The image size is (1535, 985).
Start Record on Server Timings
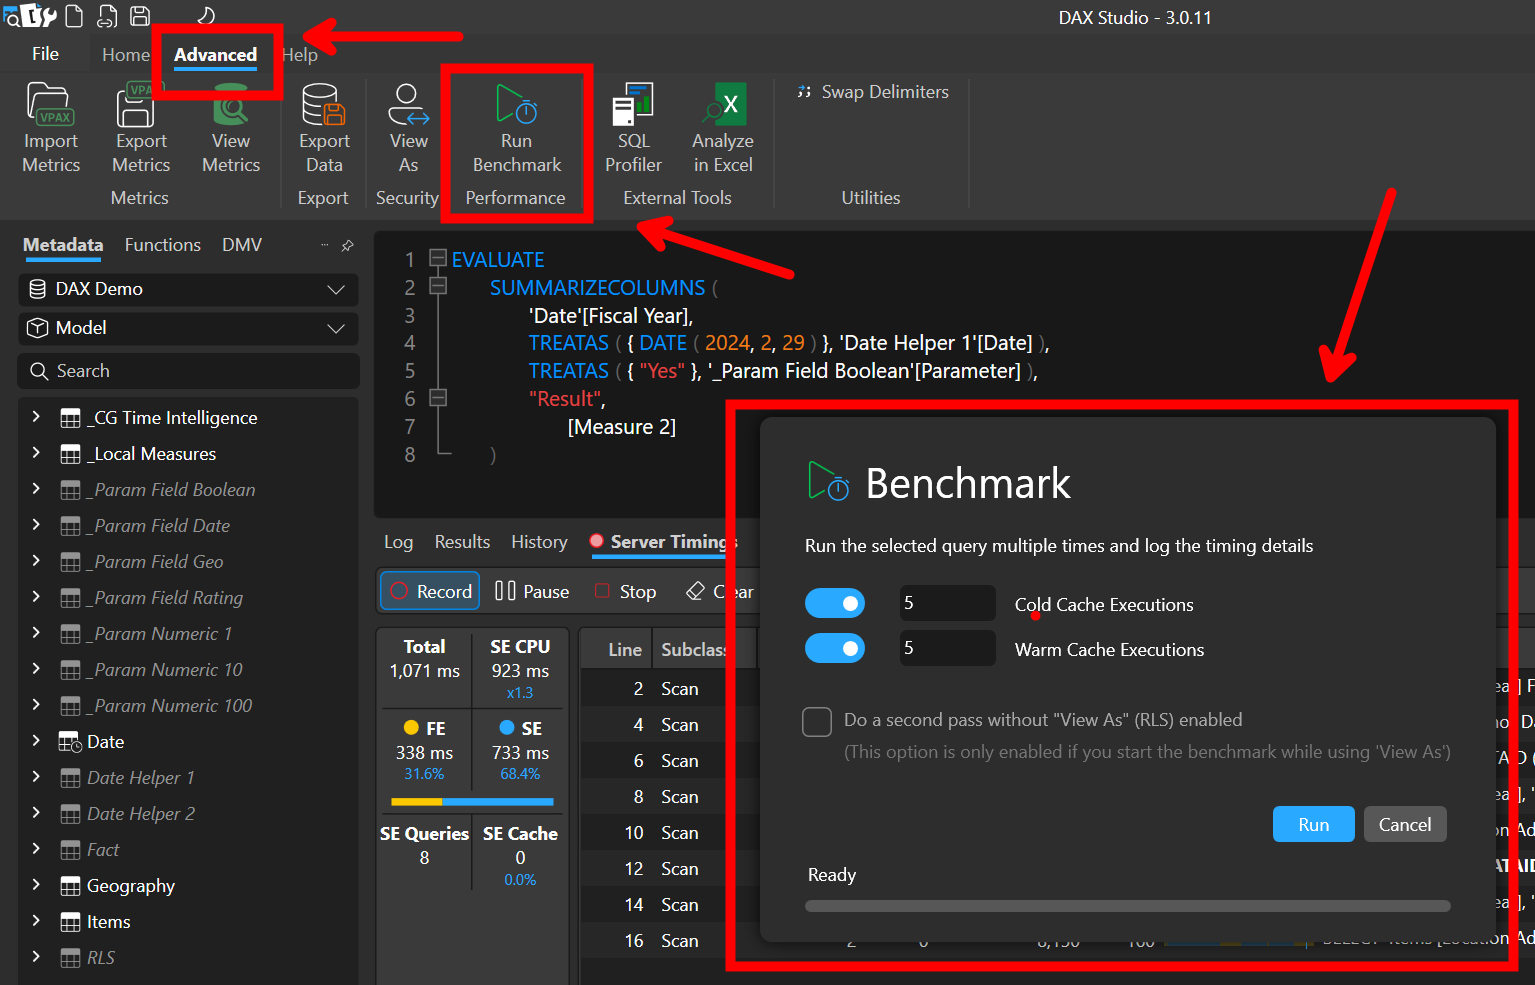[429, 591]
